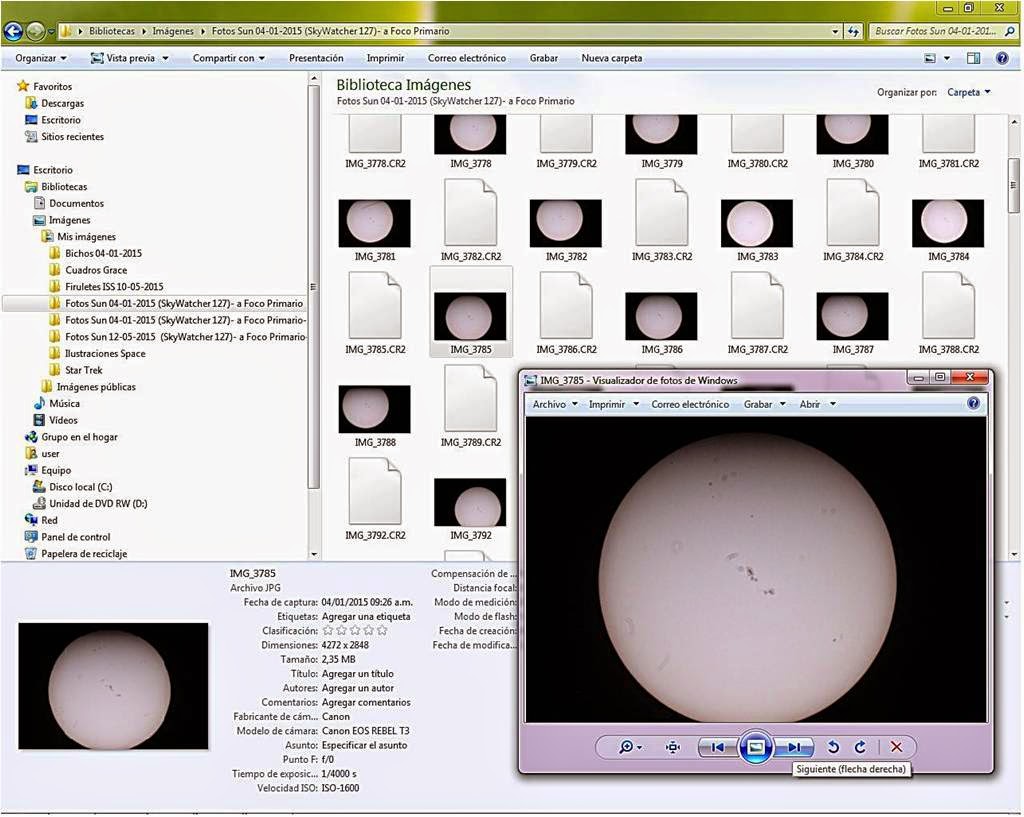
Task: Toggle the preview pane icon in Explorer toolbar
Action: point(973,58)
